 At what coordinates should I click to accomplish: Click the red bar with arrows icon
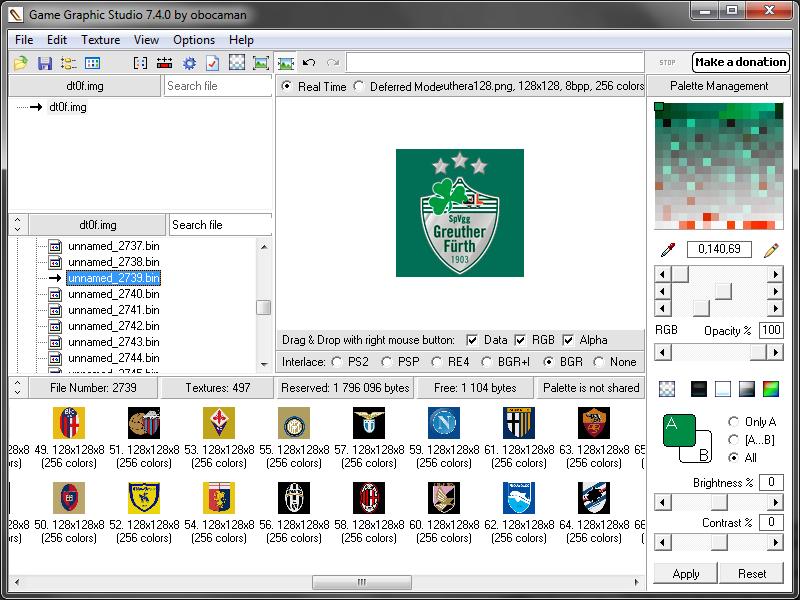tap(164, 63)
